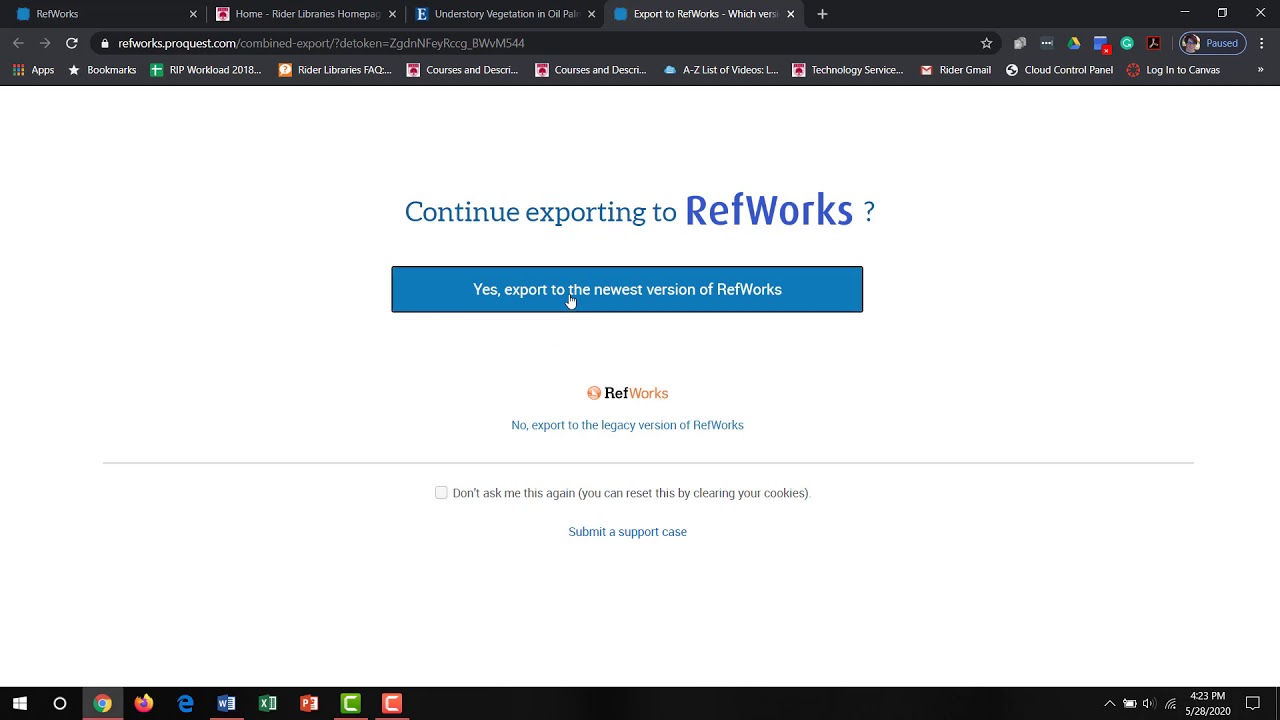Click the legacy RefWorks logo
This screenshot has width=1280, height=720.
[x=627, y=393]
